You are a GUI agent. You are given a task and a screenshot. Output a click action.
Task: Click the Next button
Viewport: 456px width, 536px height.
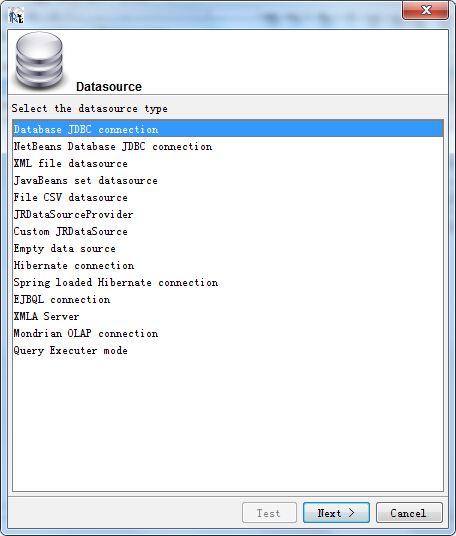click(336, 512)
